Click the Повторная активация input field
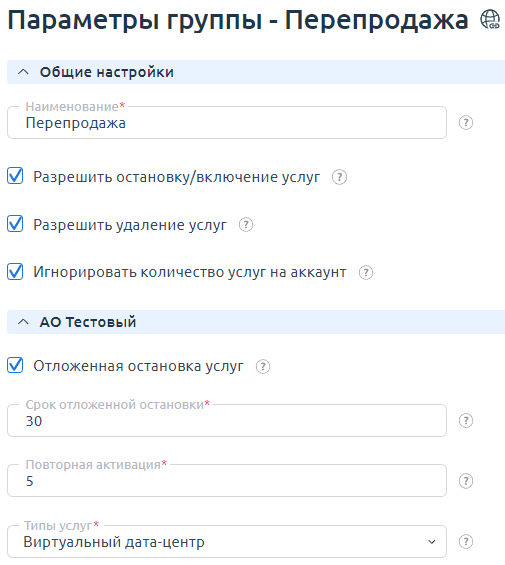 coord(227,481)
